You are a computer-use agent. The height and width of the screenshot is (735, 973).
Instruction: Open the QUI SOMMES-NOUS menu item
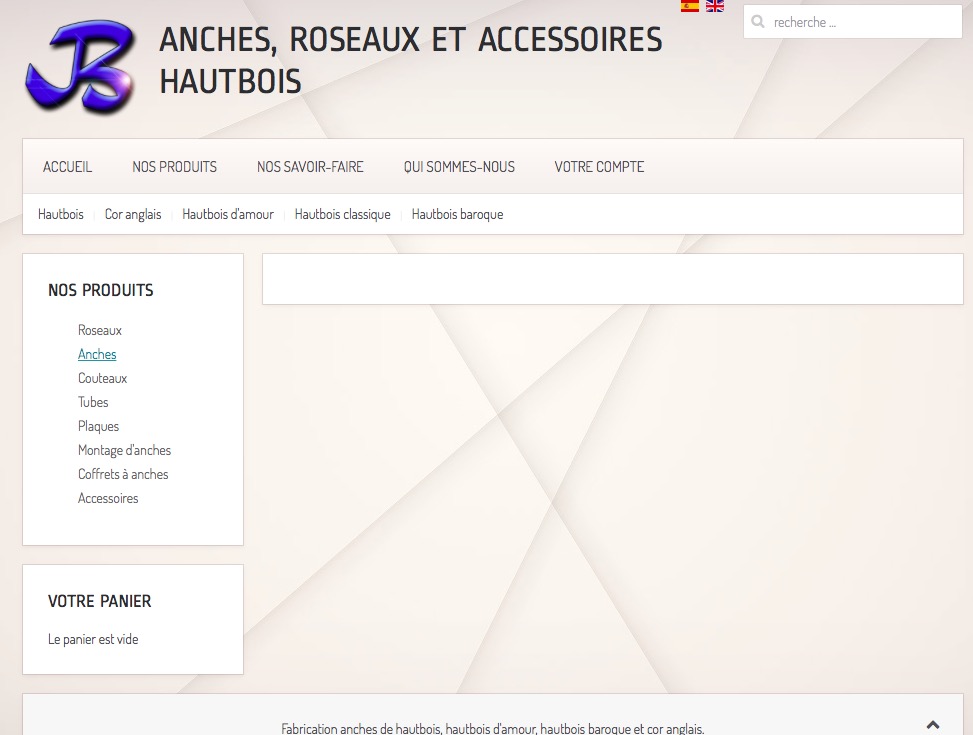point(459,166)
